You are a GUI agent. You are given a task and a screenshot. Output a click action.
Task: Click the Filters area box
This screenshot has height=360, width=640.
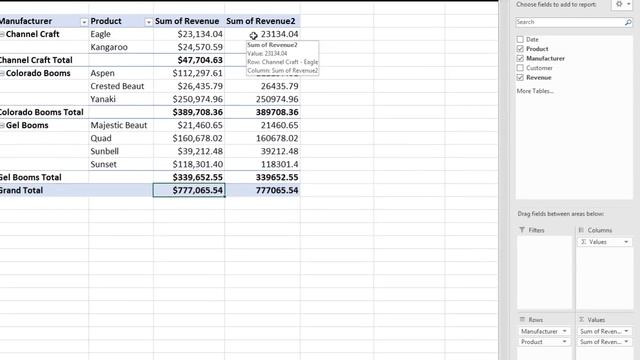544,273
